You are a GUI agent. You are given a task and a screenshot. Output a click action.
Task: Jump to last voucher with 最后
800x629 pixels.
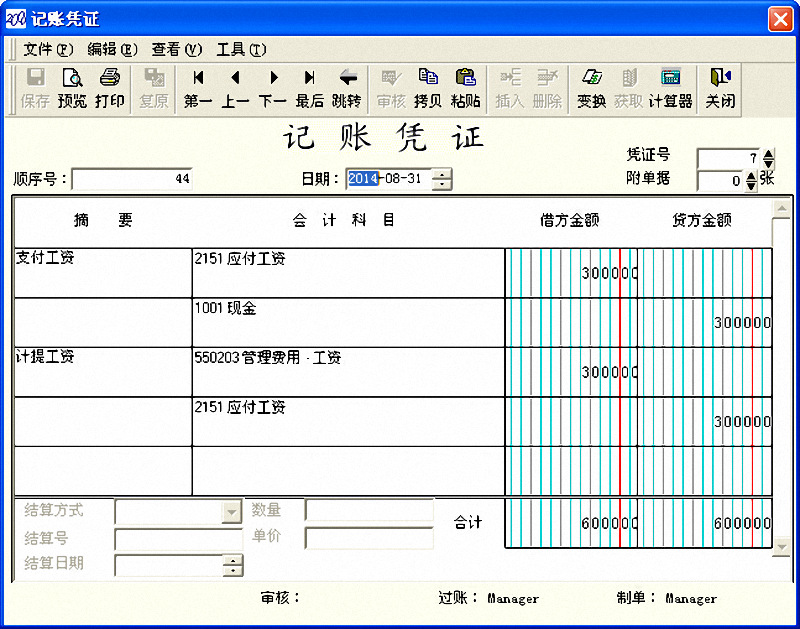310,89
